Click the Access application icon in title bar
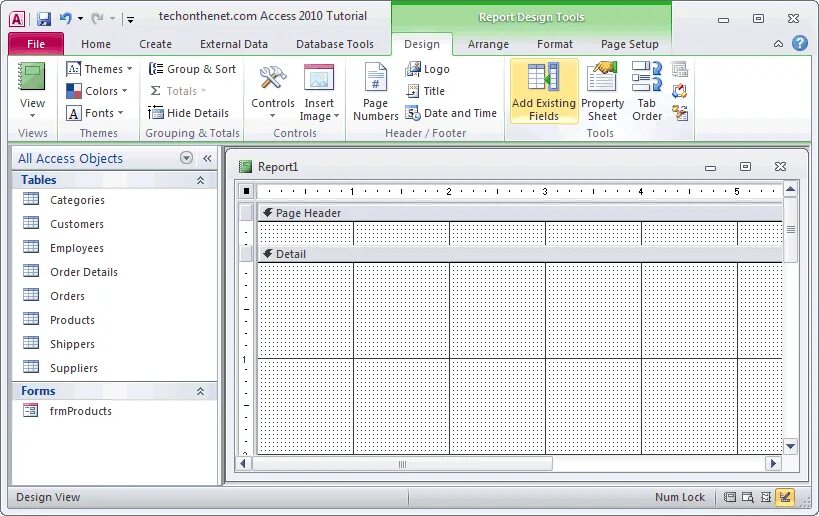Image resolution: width=819 pixels, height=516 pixels. click(x=17, y=19)
